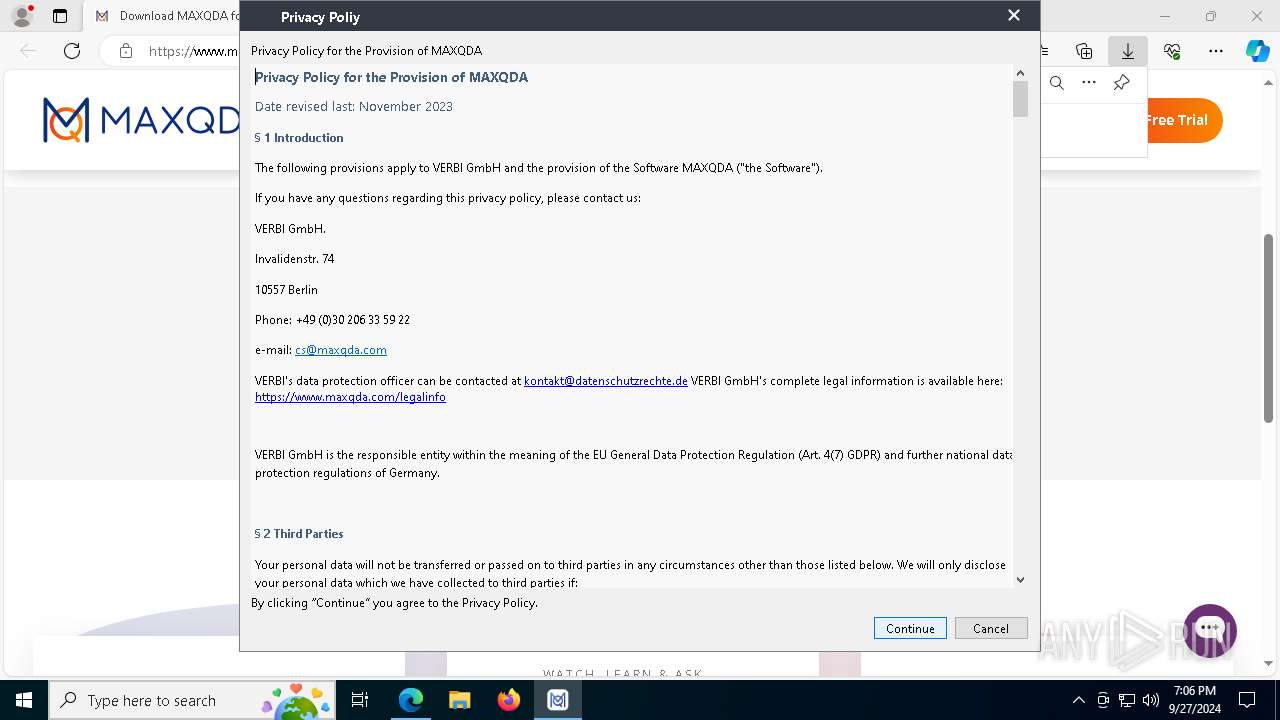Image resolution: width=1280 pixels, height=720 pixels.
Task: Click the policy scrollbar down arrow
Action: pos(1020,580)
